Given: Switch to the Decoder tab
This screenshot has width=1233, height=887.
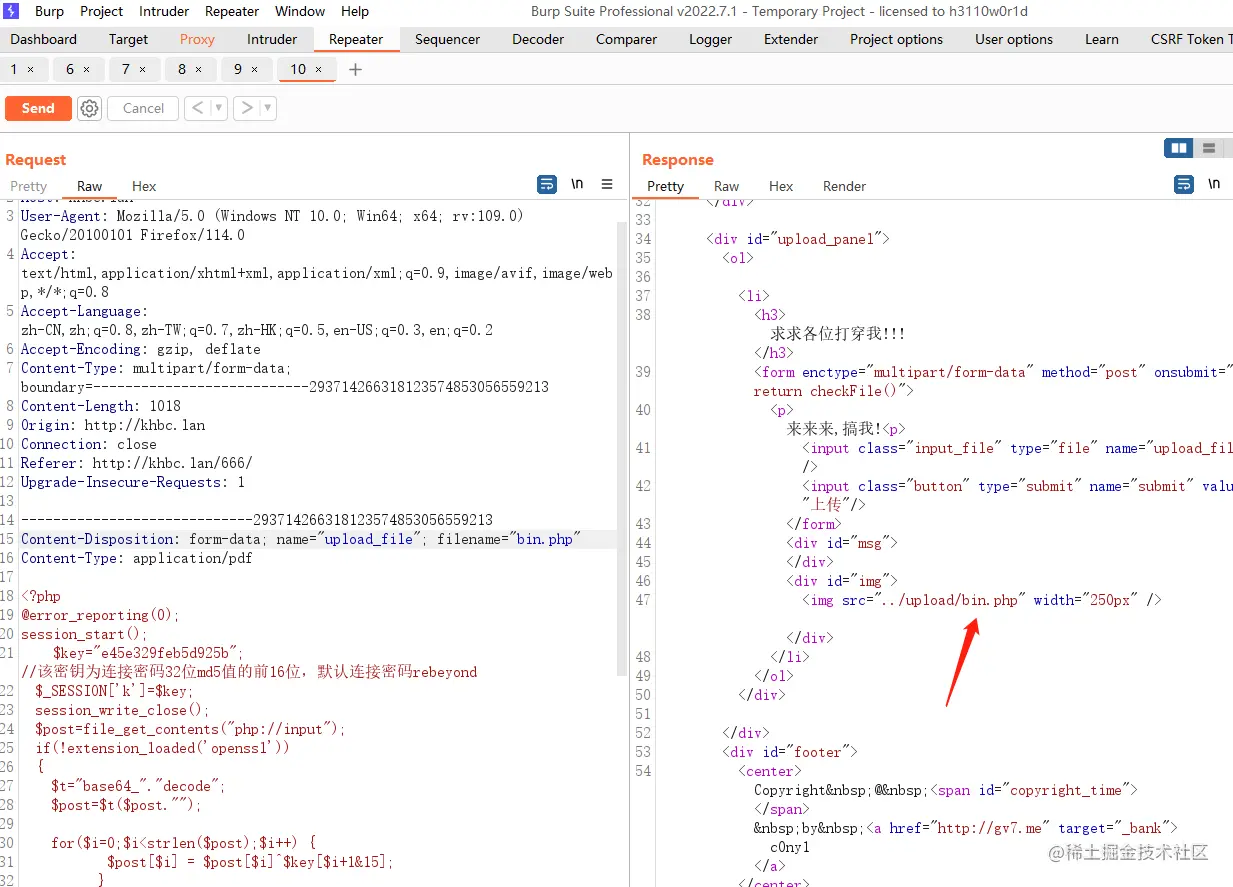Looking at the screenshot, I should click(538, 39).
